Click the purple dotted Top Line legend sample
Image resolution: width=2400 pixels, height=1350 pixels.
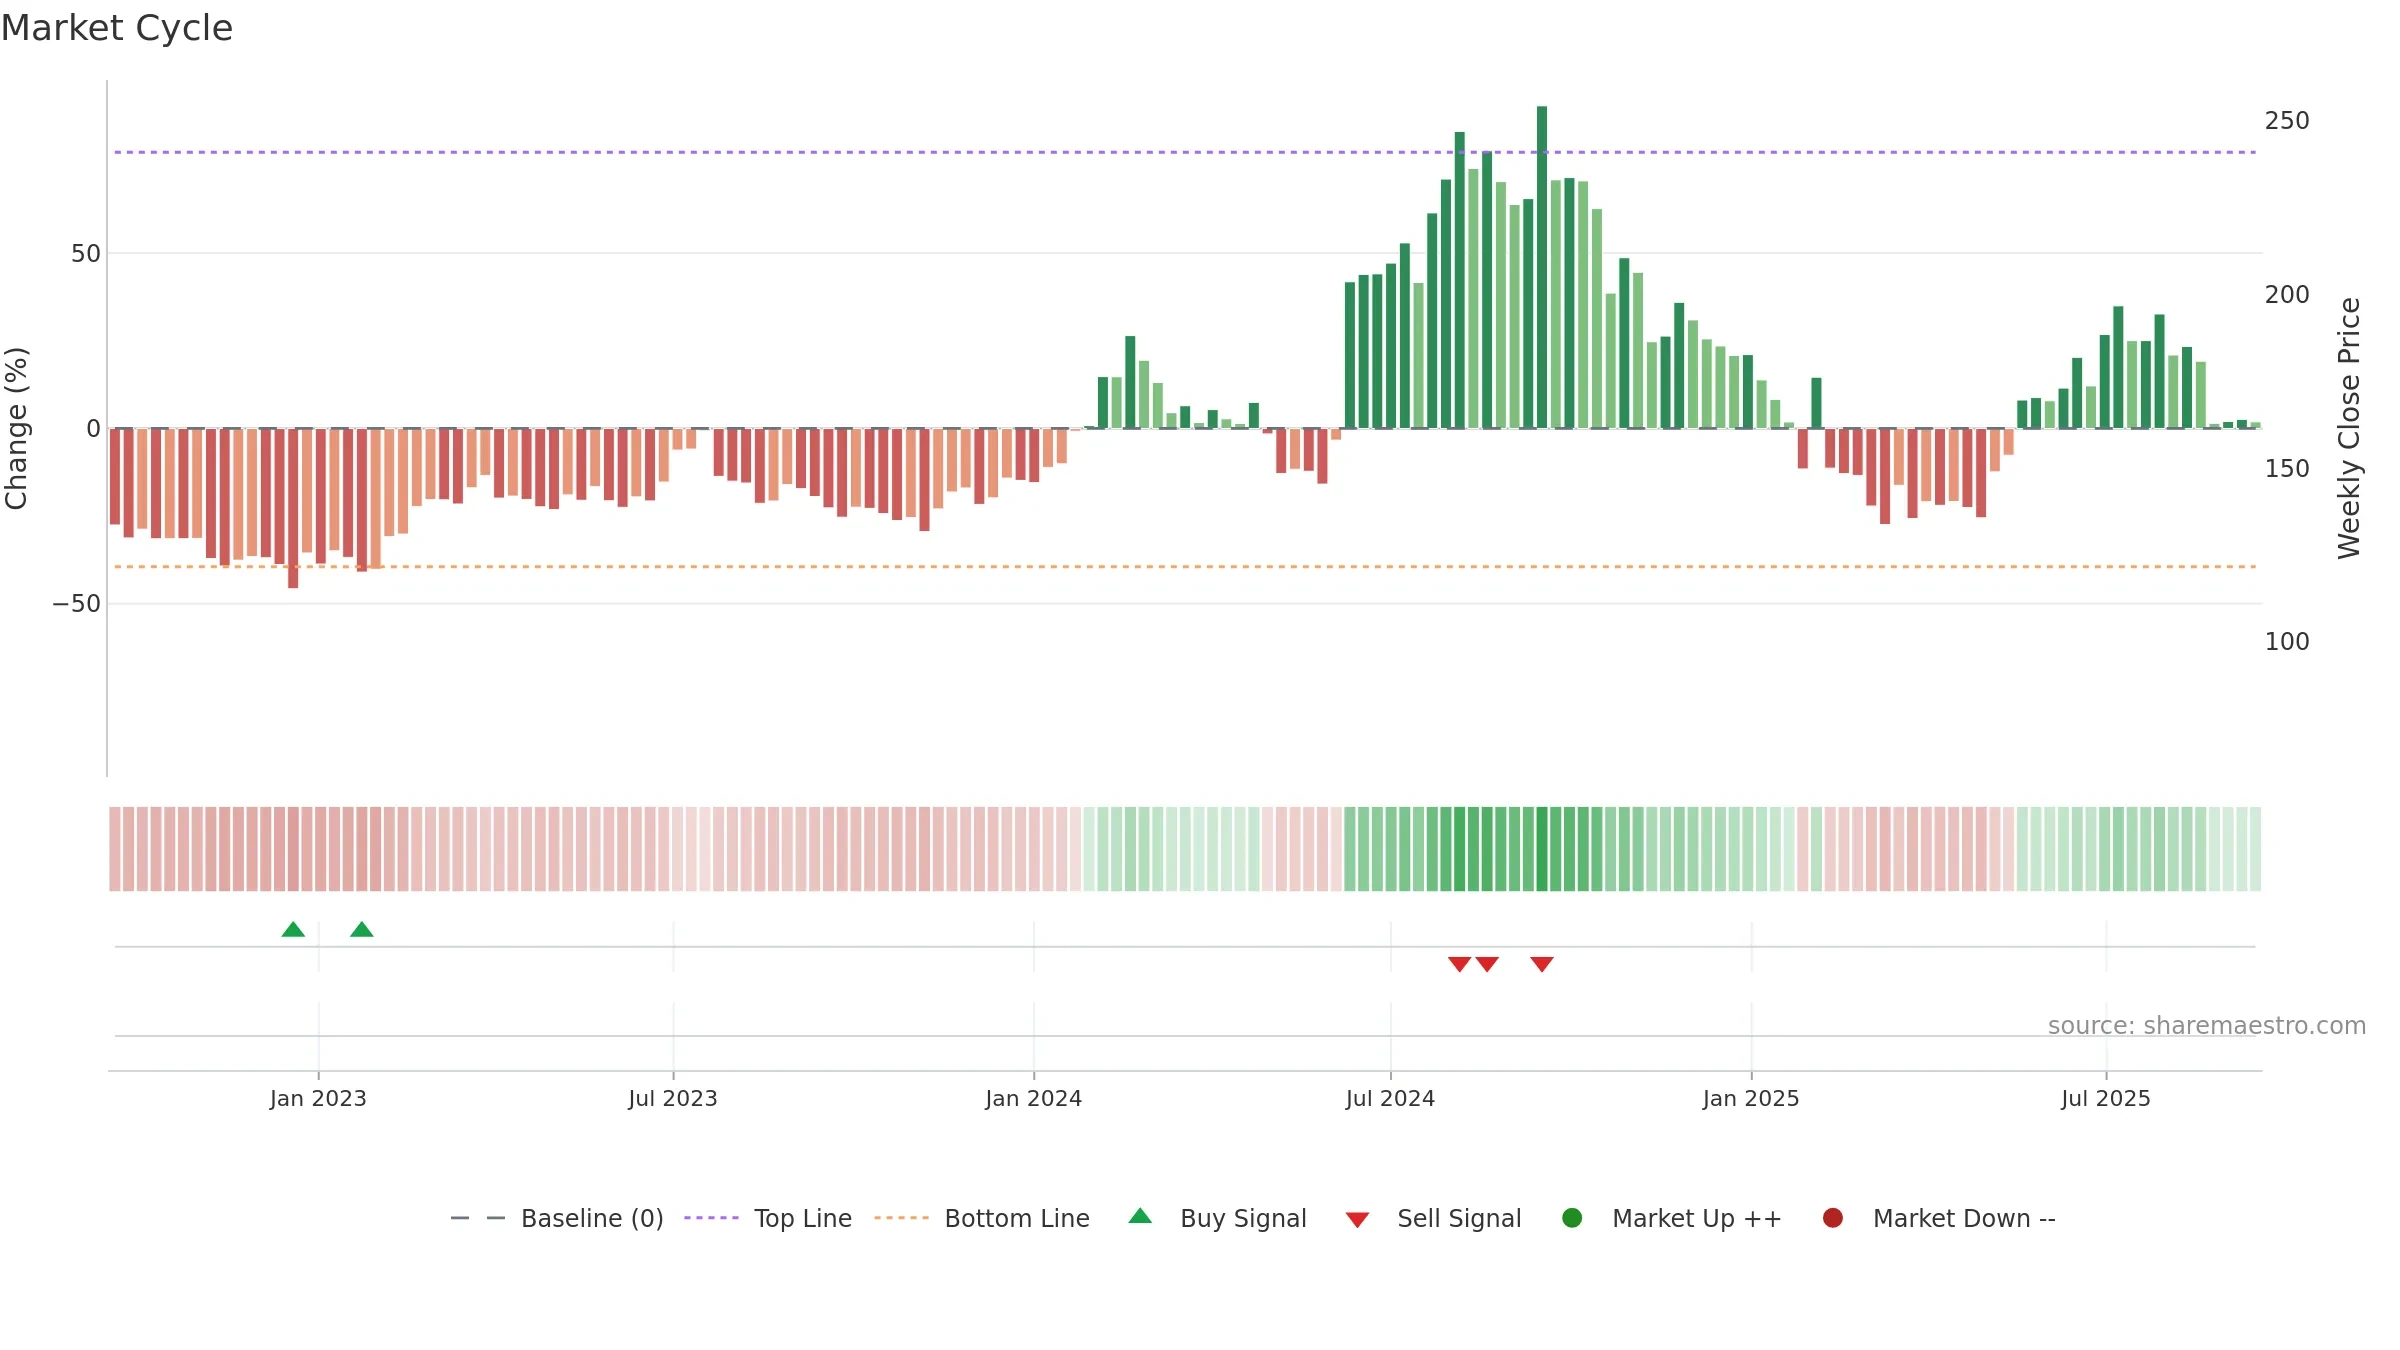click(711, 1218)
